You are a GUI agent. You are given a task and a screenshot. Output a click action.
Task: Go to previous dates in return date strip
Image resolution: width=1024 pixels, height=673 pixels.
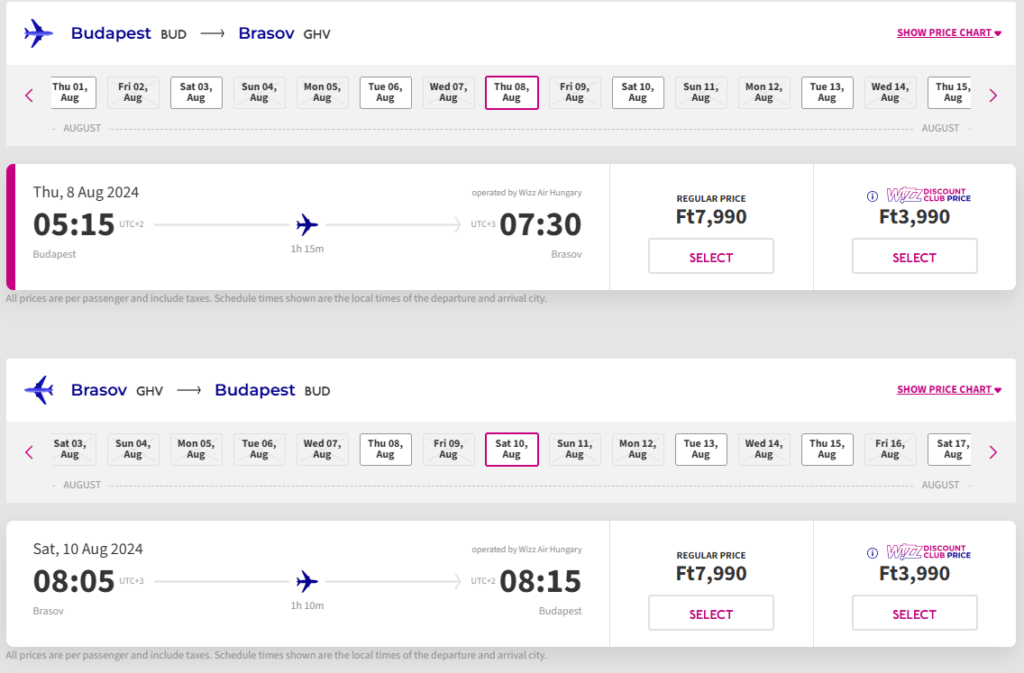pos(29,452)
